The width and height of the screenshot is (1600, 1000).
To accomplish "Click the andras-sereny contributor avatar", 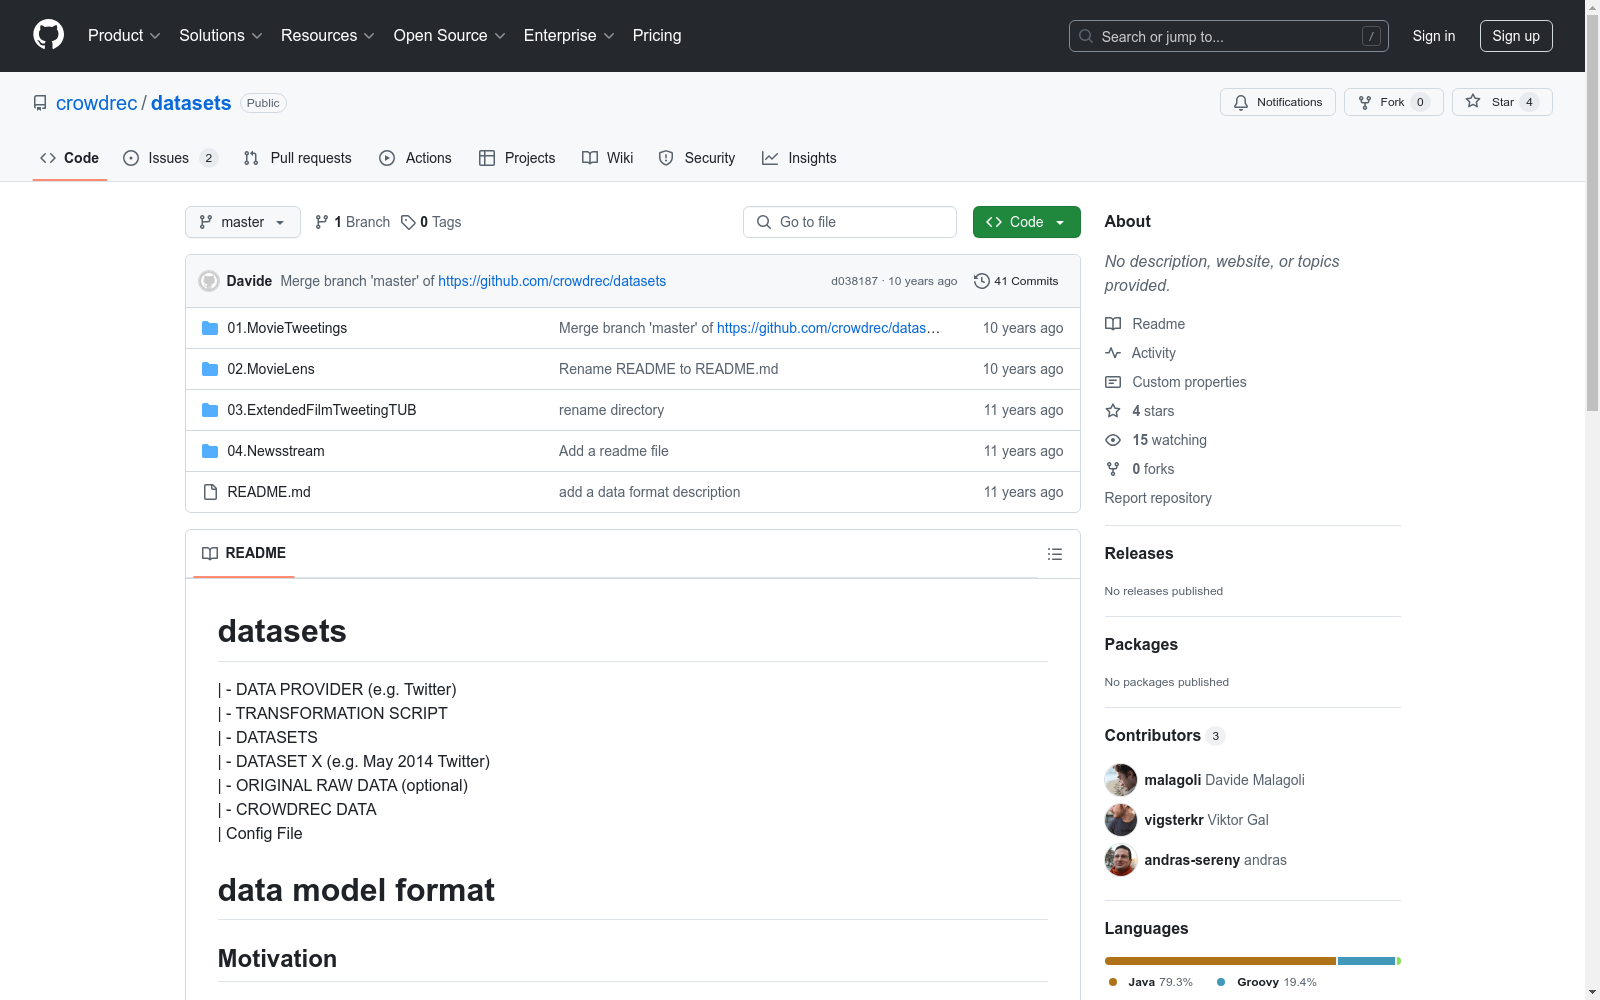I will coord(1121,860).
